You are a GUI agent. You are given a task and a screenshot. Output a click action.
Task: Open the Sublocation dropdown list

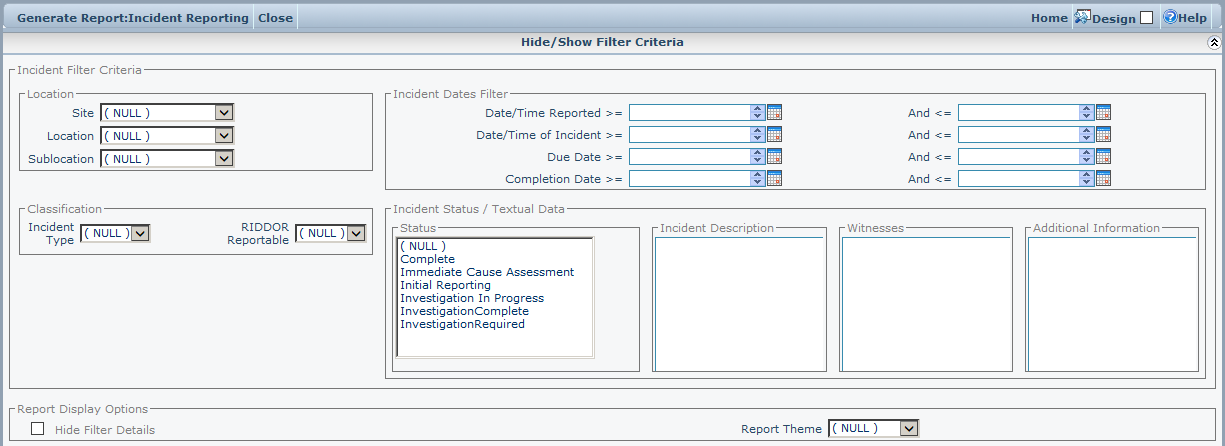tap(224, 159)
